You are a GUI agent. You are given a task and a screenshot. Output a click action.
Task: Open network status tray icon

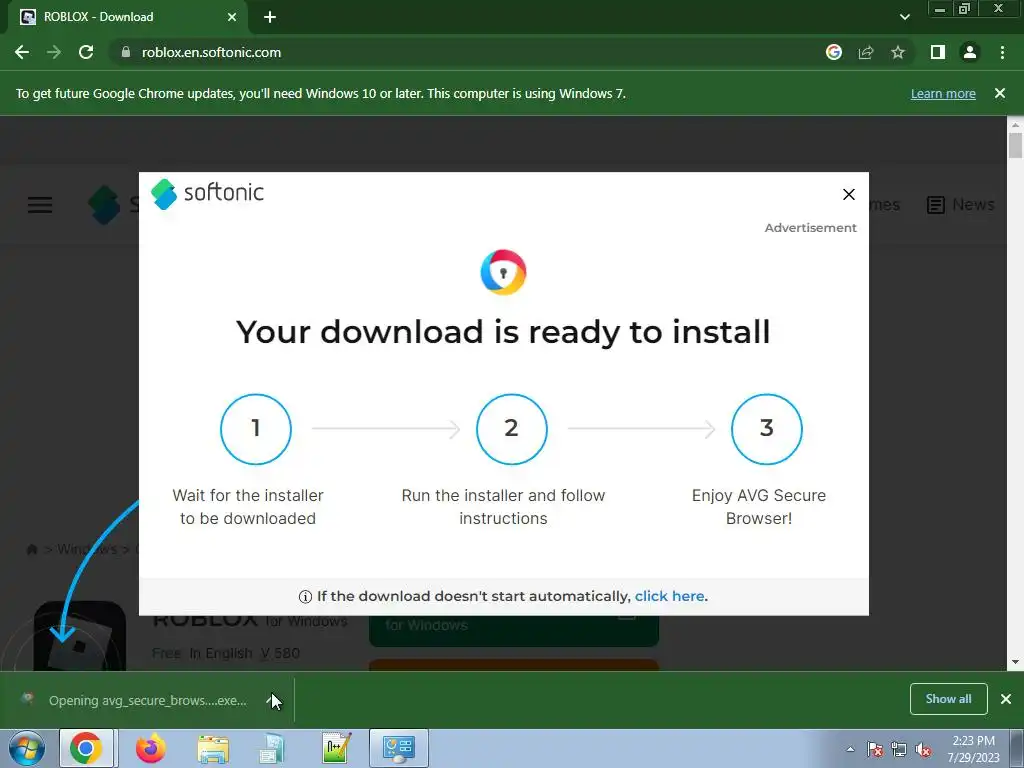pyautogui.click(x=899, y=749)
